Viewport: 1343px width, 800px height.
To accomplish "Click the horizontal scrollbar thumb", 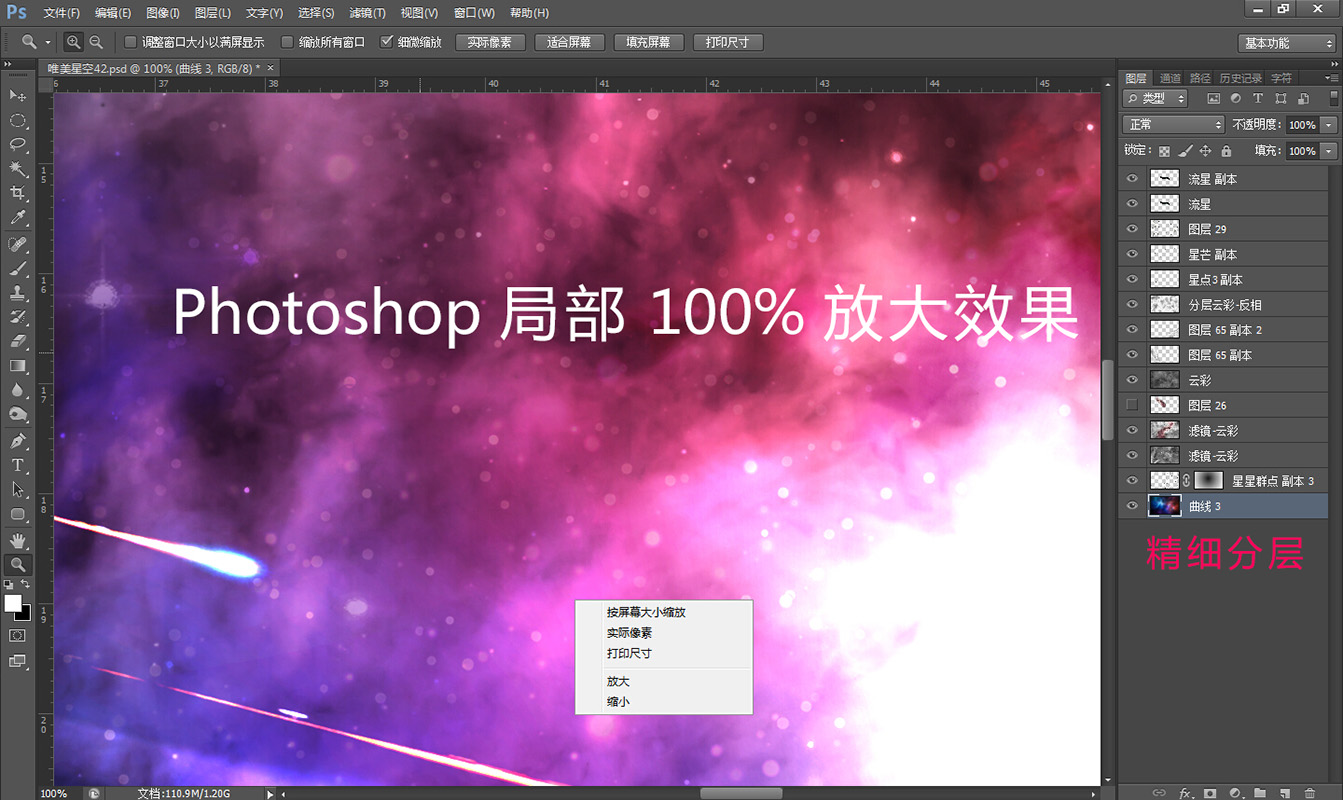I will (x=741, y=793).
